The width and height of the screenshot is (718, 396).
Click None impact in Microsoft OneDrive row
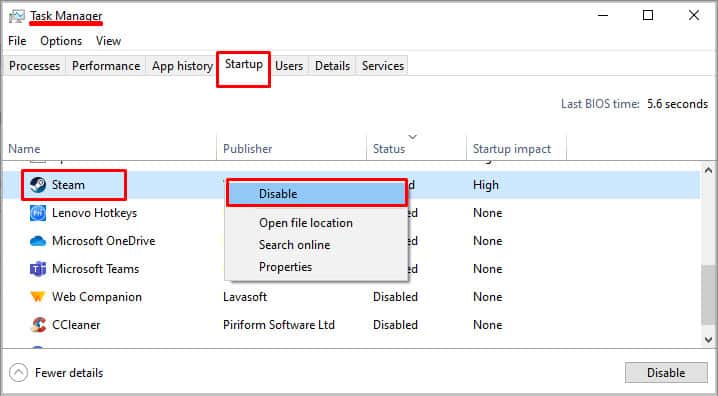(487, 241)
